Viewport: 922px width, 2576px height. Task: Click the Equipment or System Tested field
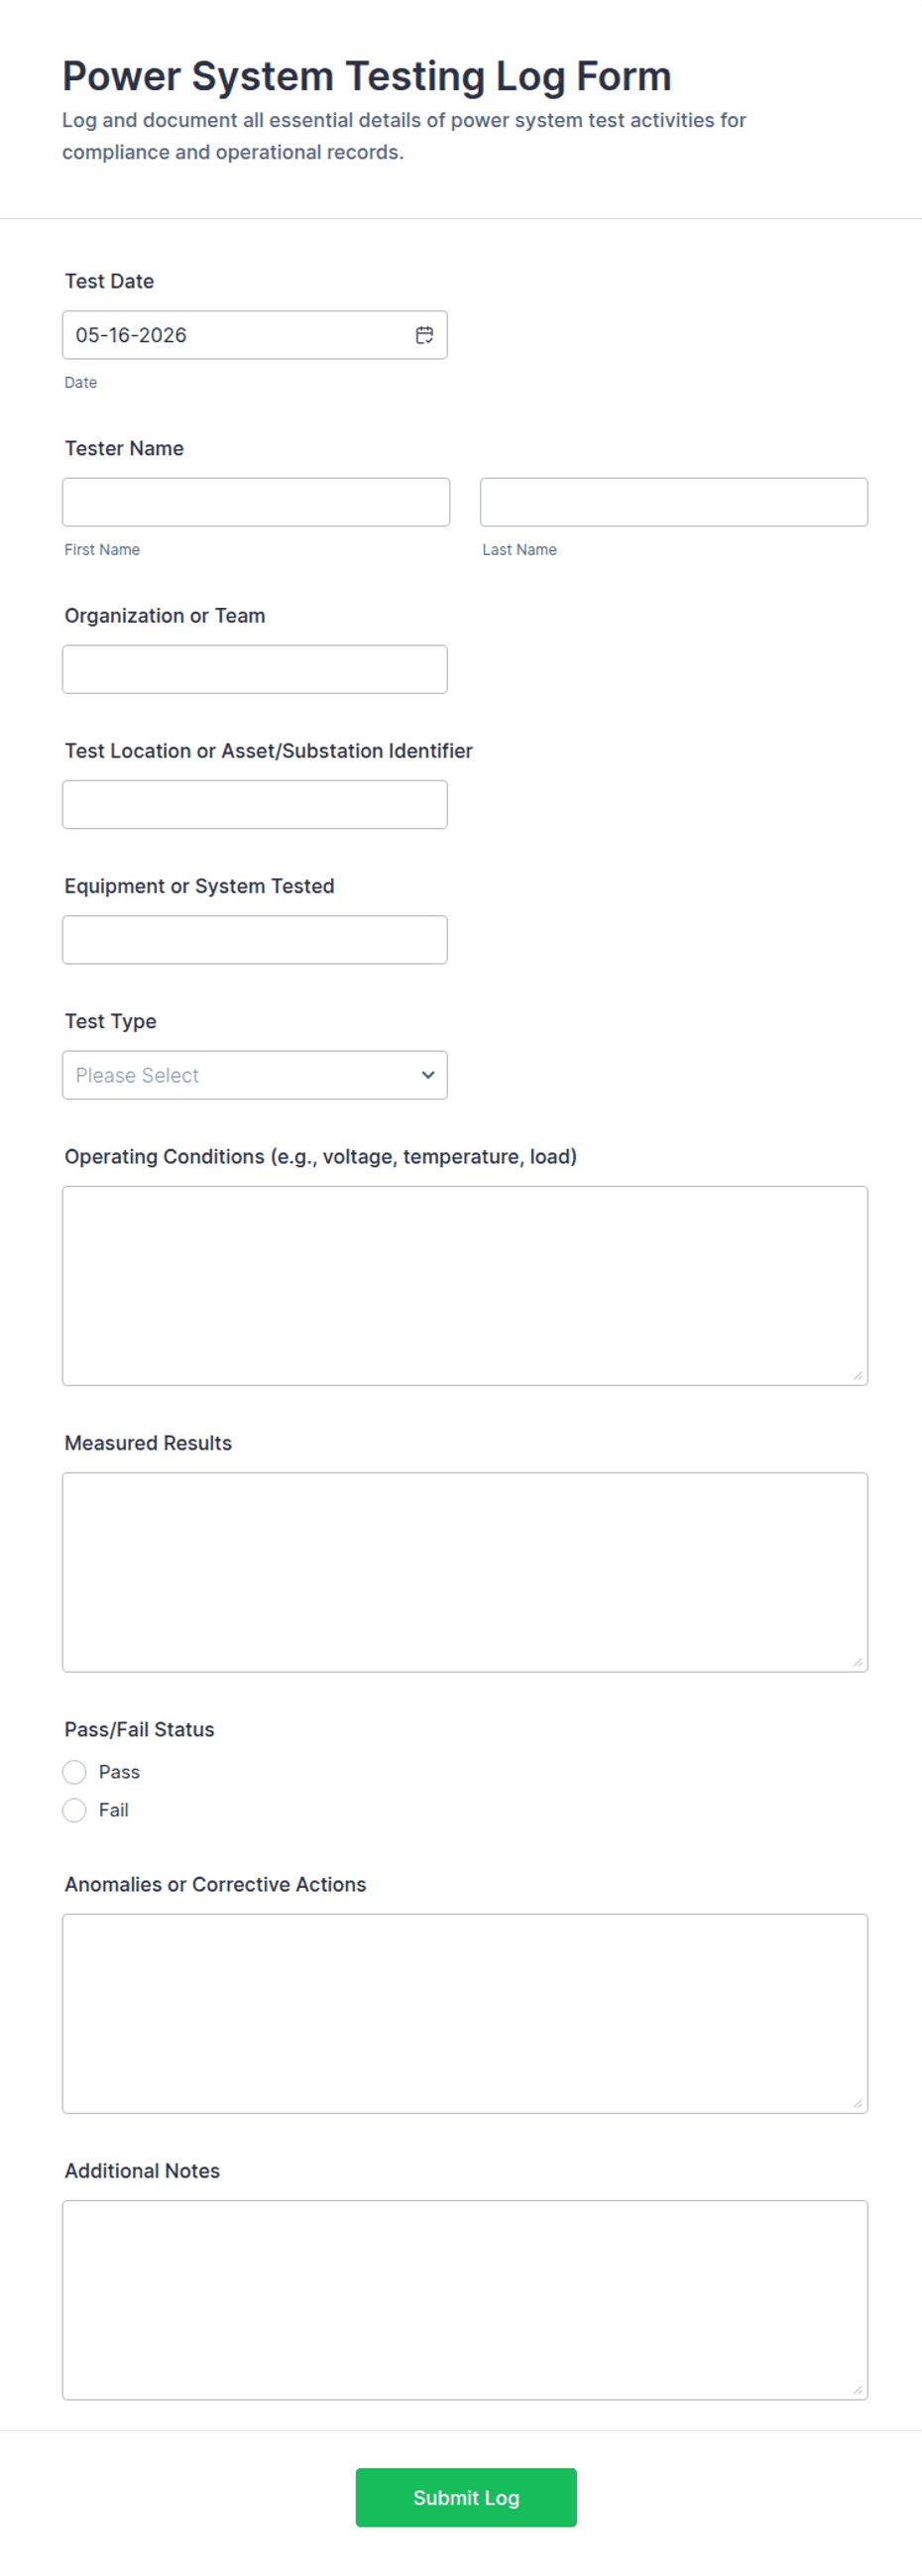pyautogui.click(x=255, y=940)
